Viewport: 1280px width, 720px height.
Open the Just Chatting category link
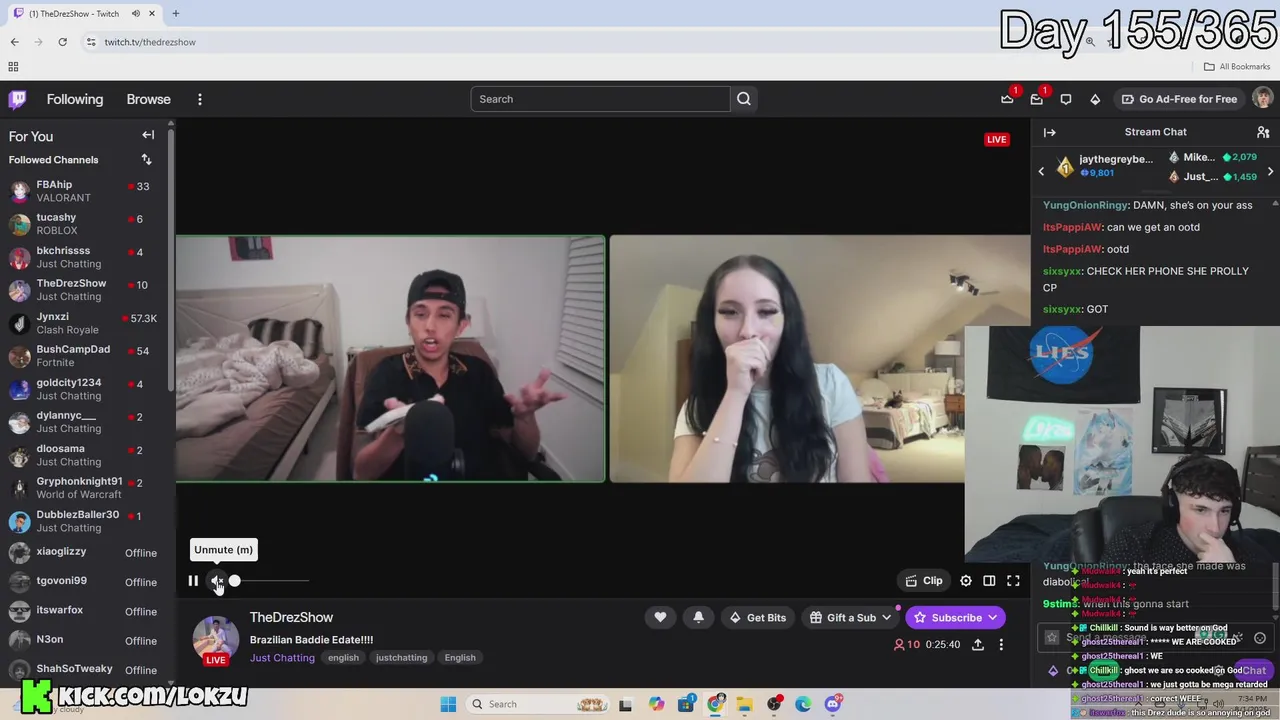coord(282,658)
